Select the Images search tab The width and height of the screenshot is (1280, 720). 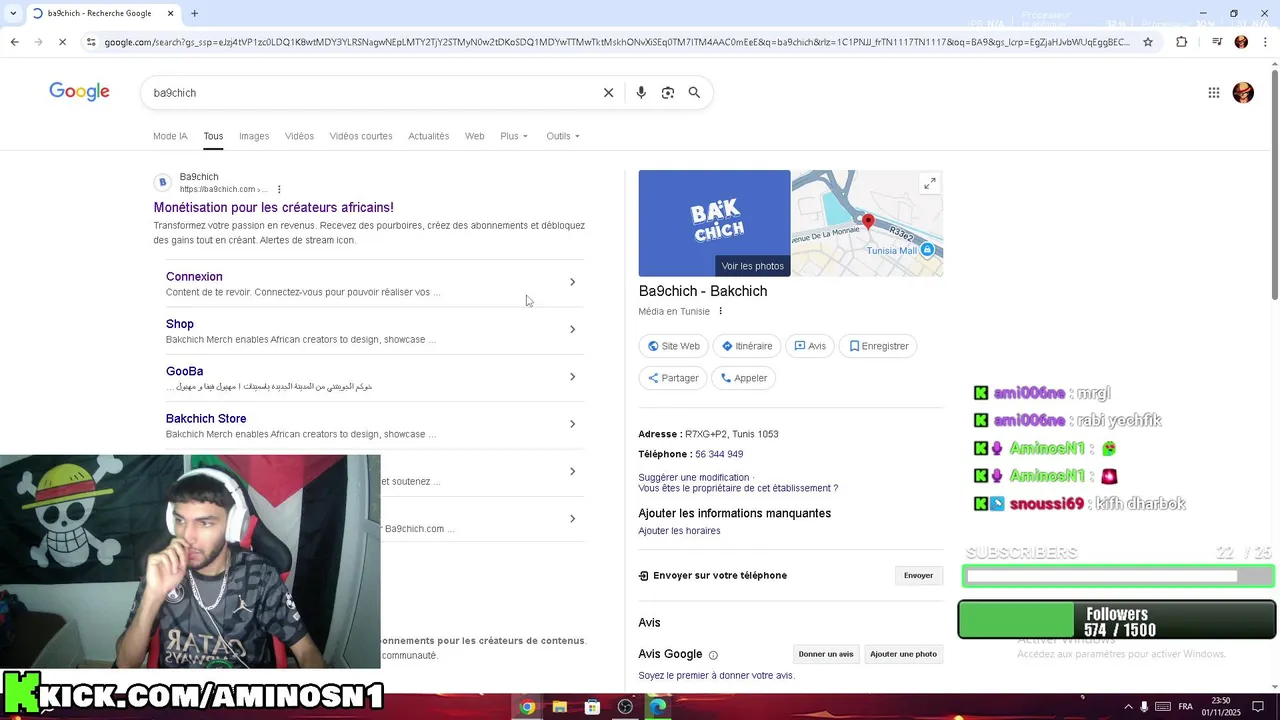(x=254, y=136)
